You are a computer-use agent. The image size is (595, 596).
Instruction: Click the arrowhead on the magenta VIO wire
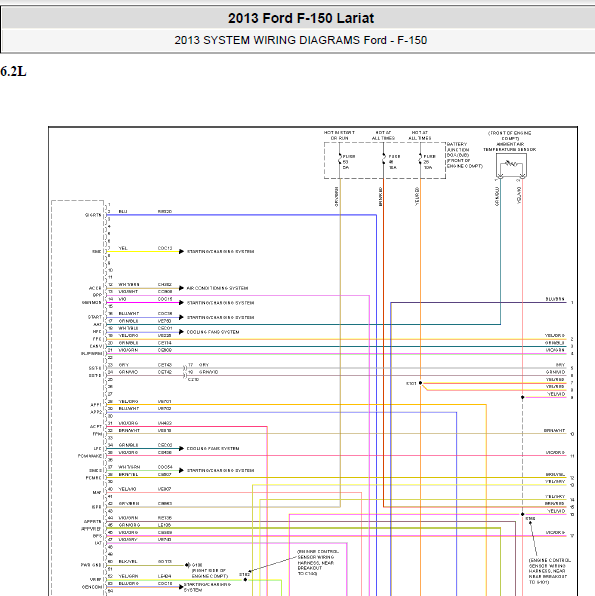(181, 303)
